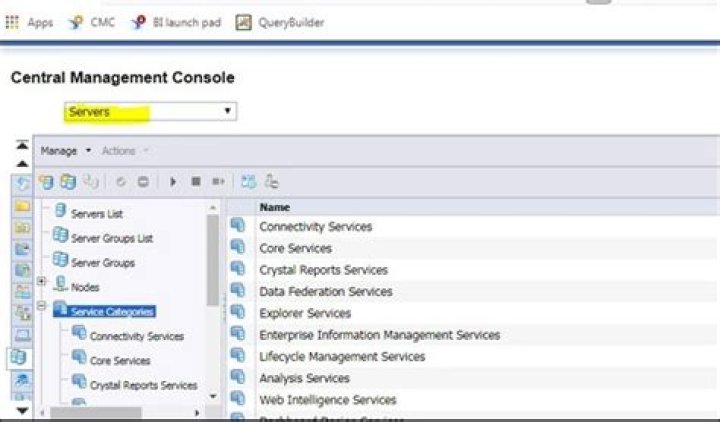This screenshot has width=720, height=422.
Task: Select the Nodes tree item
Action: tap(85, 287)
